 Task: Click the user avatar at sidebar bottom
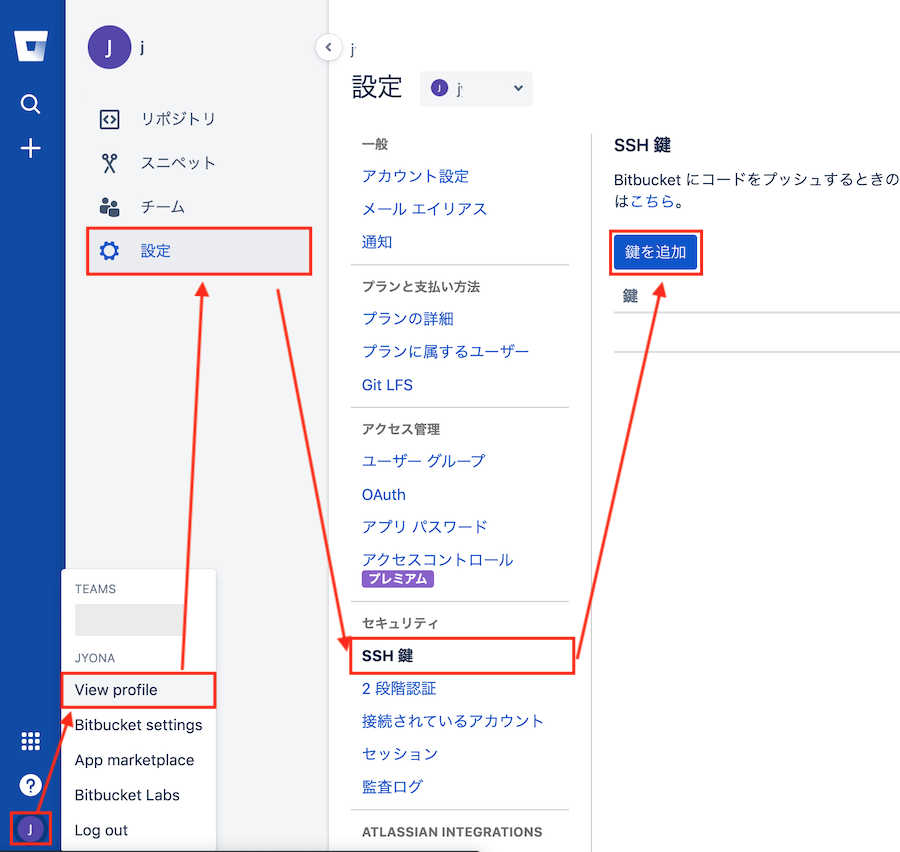[x=30, y=828]
